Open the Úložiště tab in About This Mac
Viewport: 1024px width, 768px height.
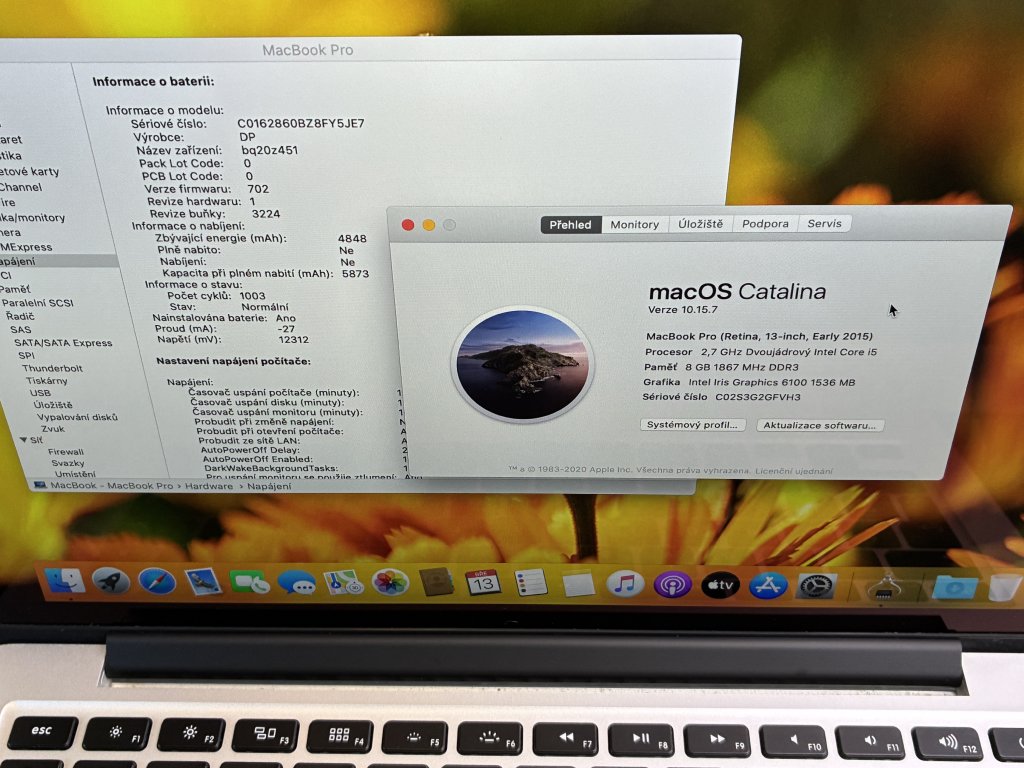(x=701, y=224)
